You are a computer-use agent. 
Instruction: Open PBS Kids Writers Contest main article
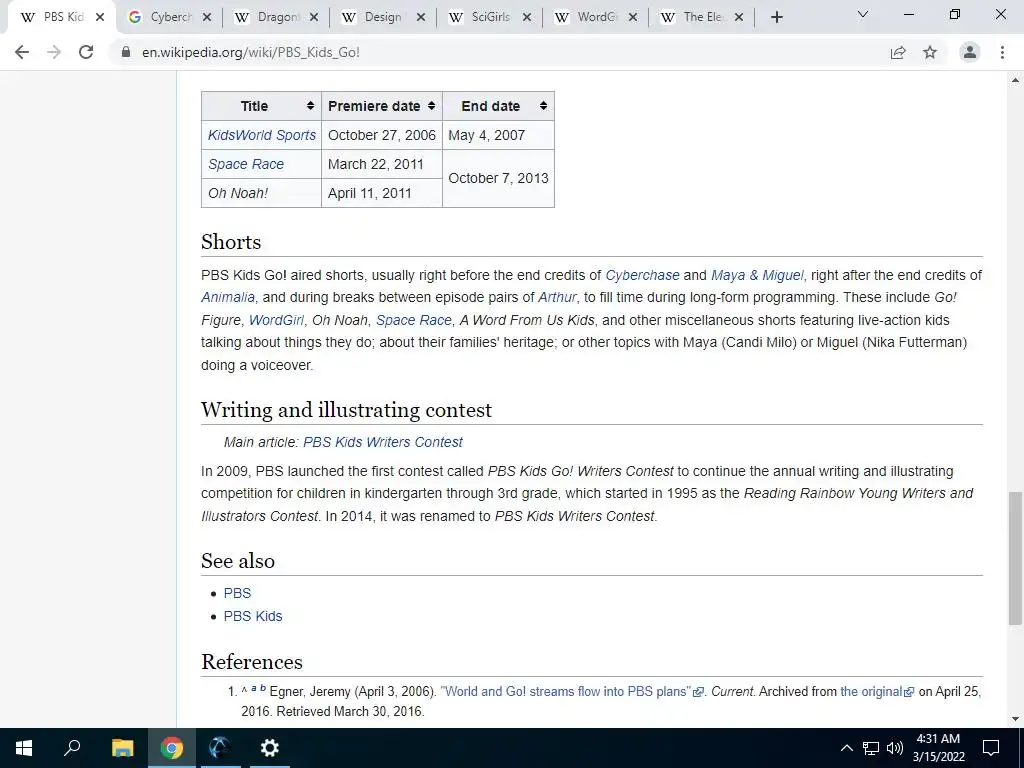[x=383, y=442]
